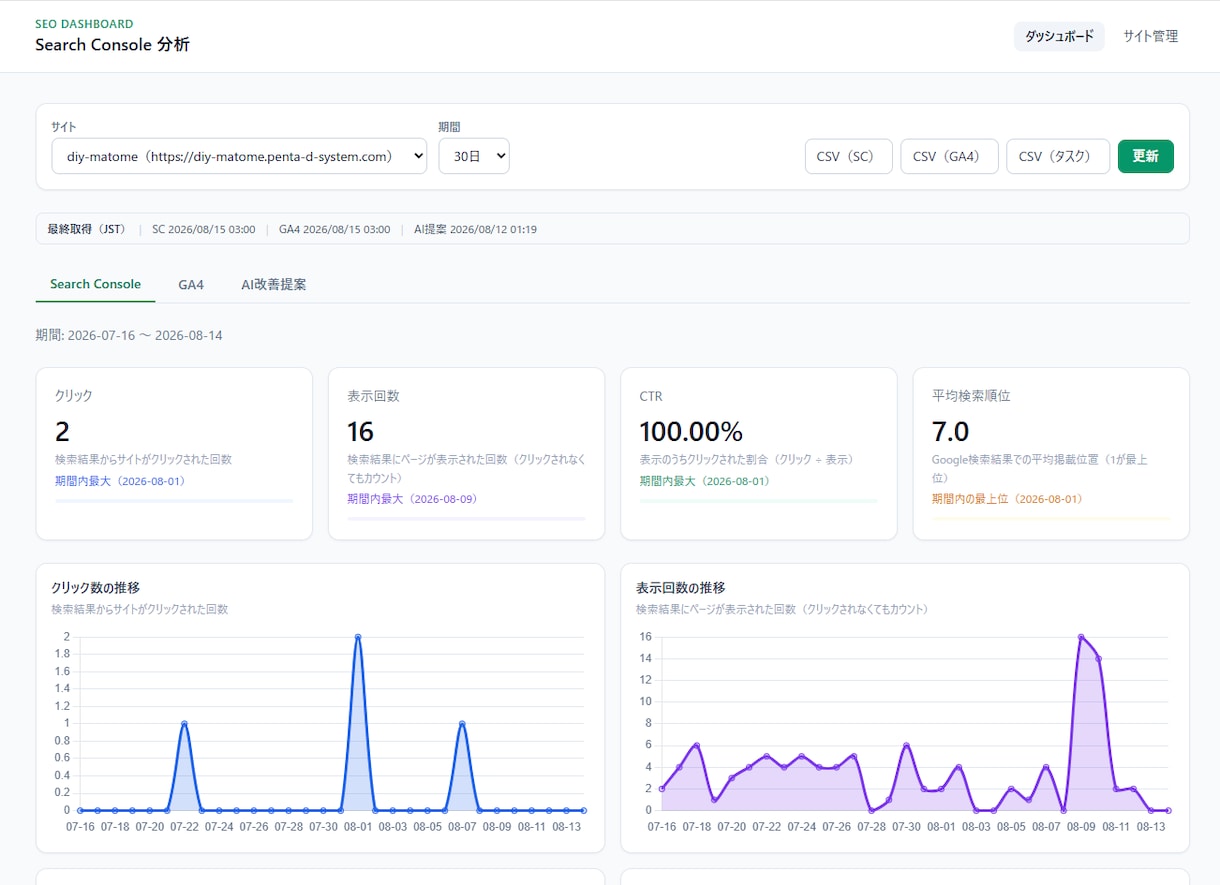Screen dimensions: 1220x885
Task: Click the 07-30 point in impressions chart
Action: (906, 745)
